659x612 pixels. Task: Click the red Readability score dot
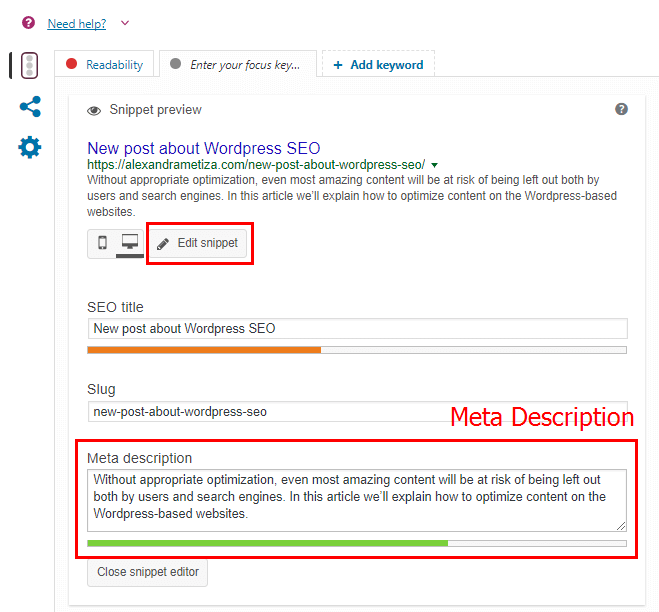click(x=71, y=63)
